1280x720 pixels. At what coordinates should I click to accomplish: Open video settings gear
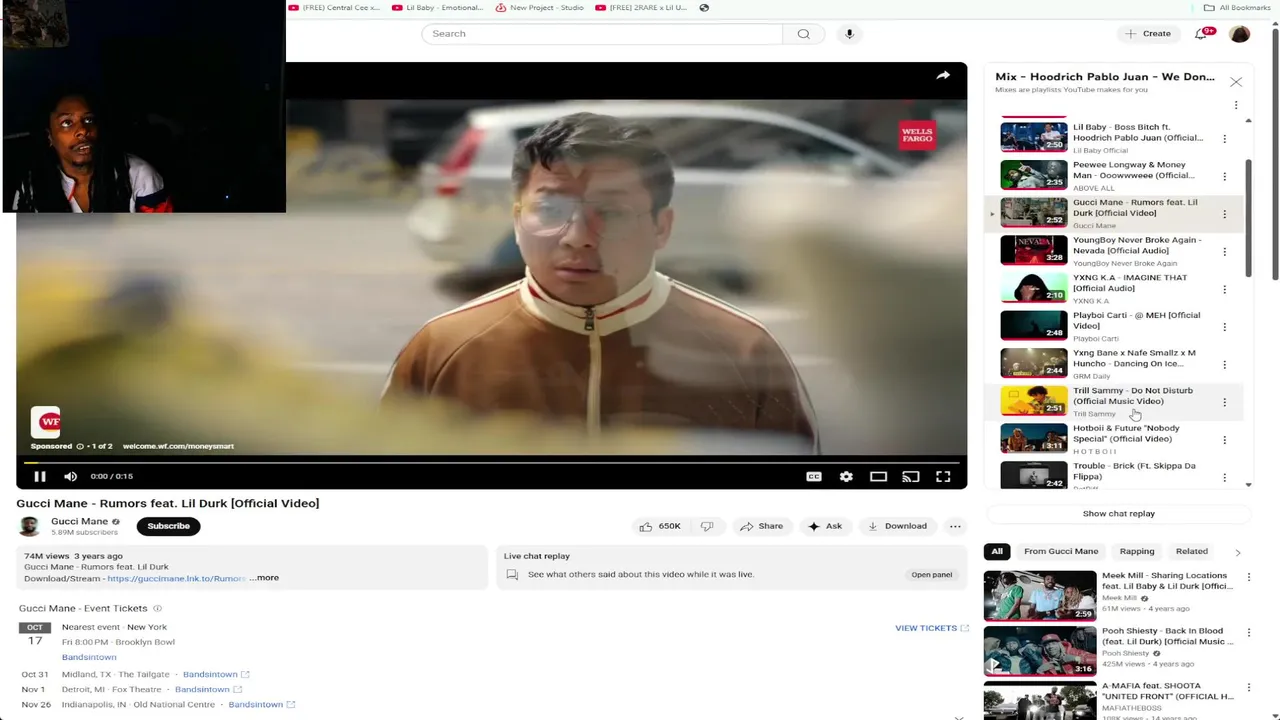tap(846, 477)
